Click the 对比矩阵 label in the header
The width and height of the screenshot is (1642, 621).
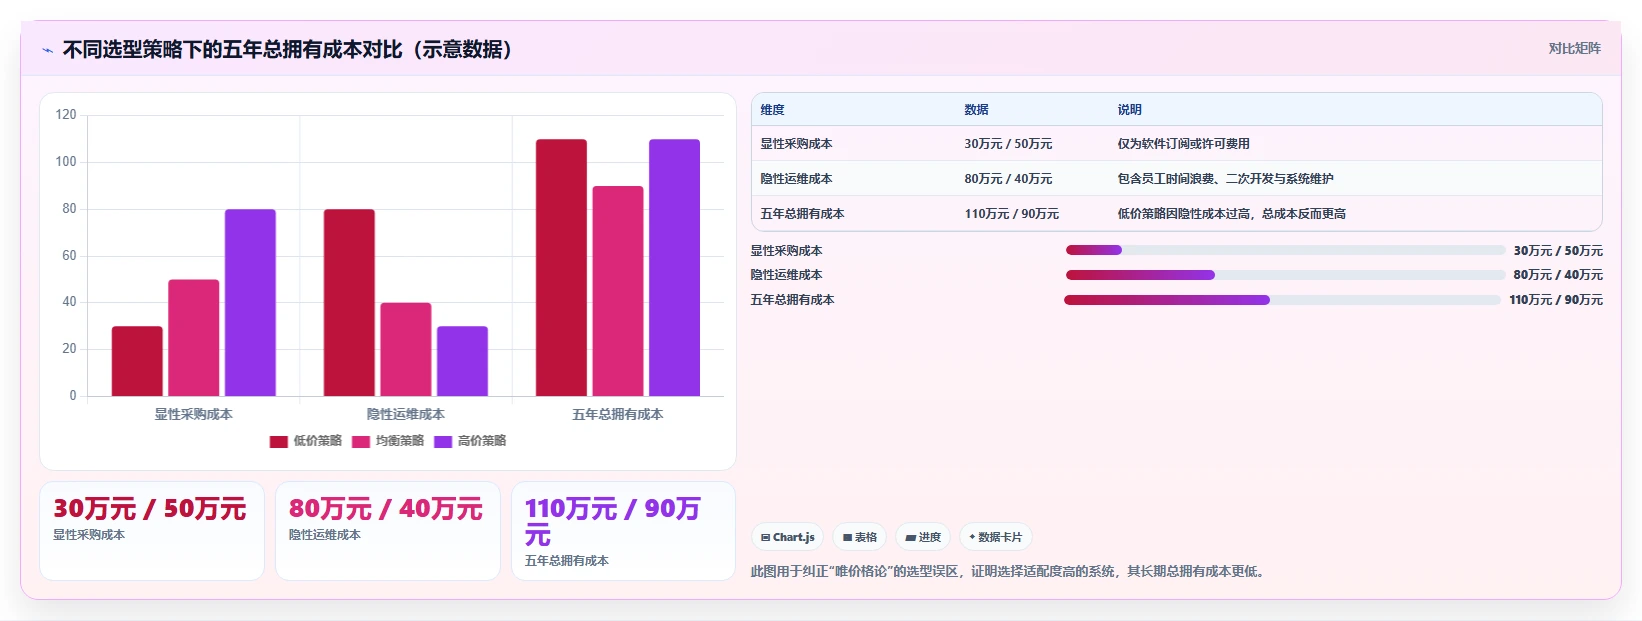click(x=1574, y=48)
